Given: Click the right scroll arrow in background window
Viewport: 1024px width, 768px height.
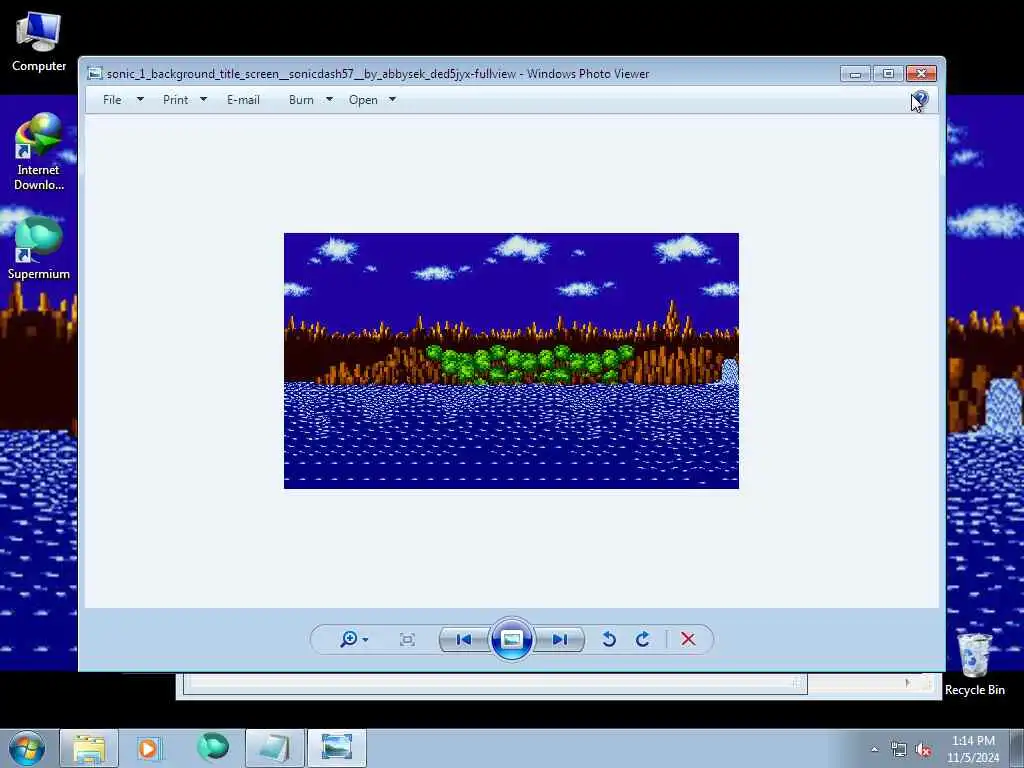Looking at the screenshot, I should [x=907, y=683].
